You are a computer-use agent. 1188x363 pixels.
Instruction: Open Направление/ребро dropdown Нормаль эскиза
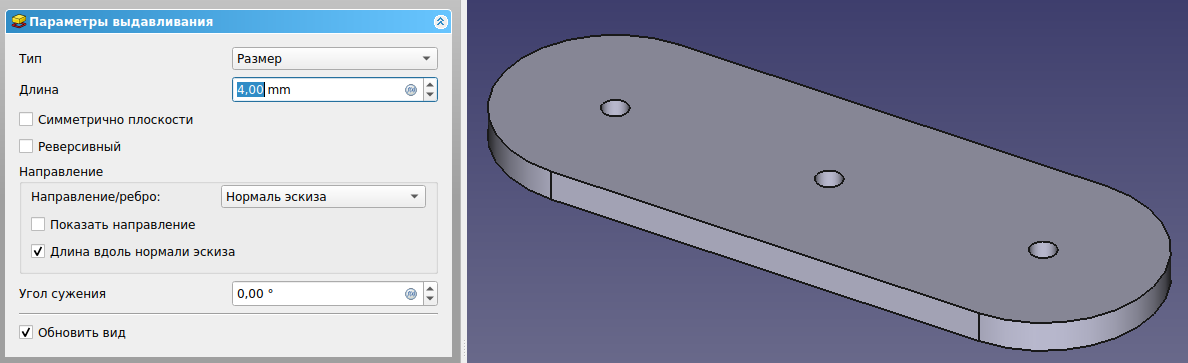click(324, 196)
